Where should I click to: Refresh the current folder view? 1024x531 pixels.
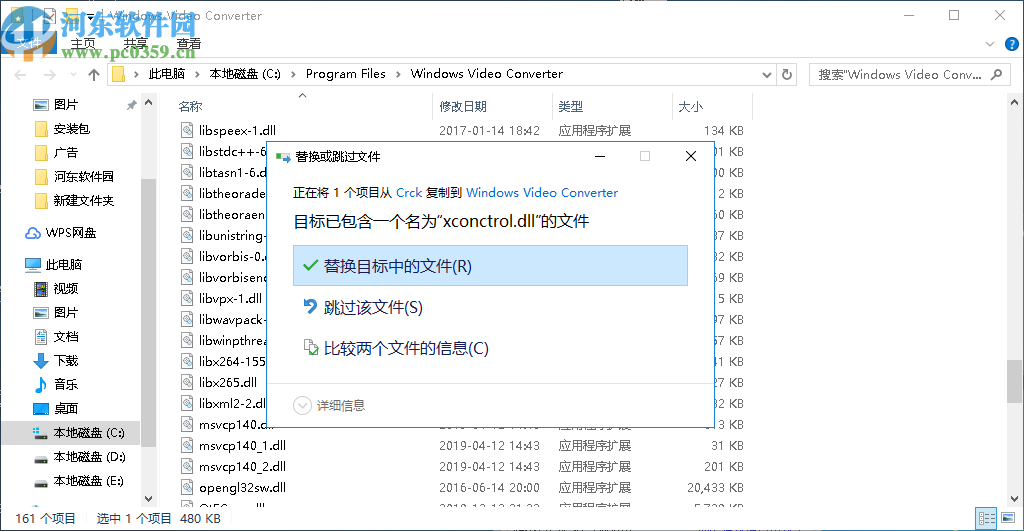pyautogui.click(x=787, y=74)
